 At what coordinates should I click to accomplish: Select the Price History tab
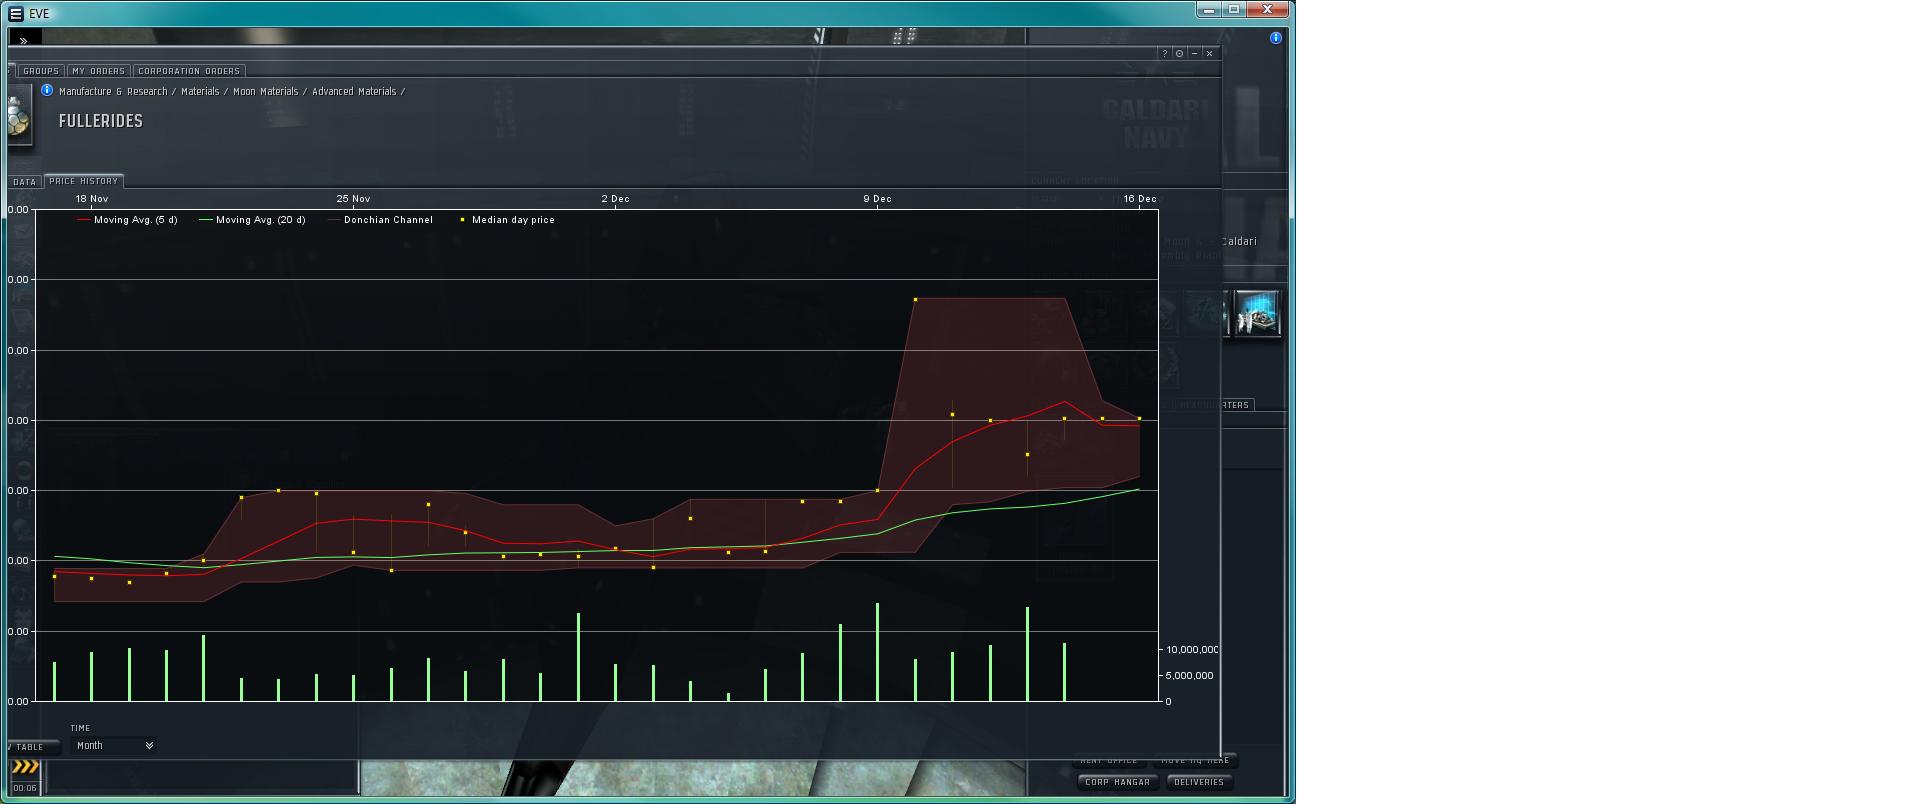click(x=84, y=181)
